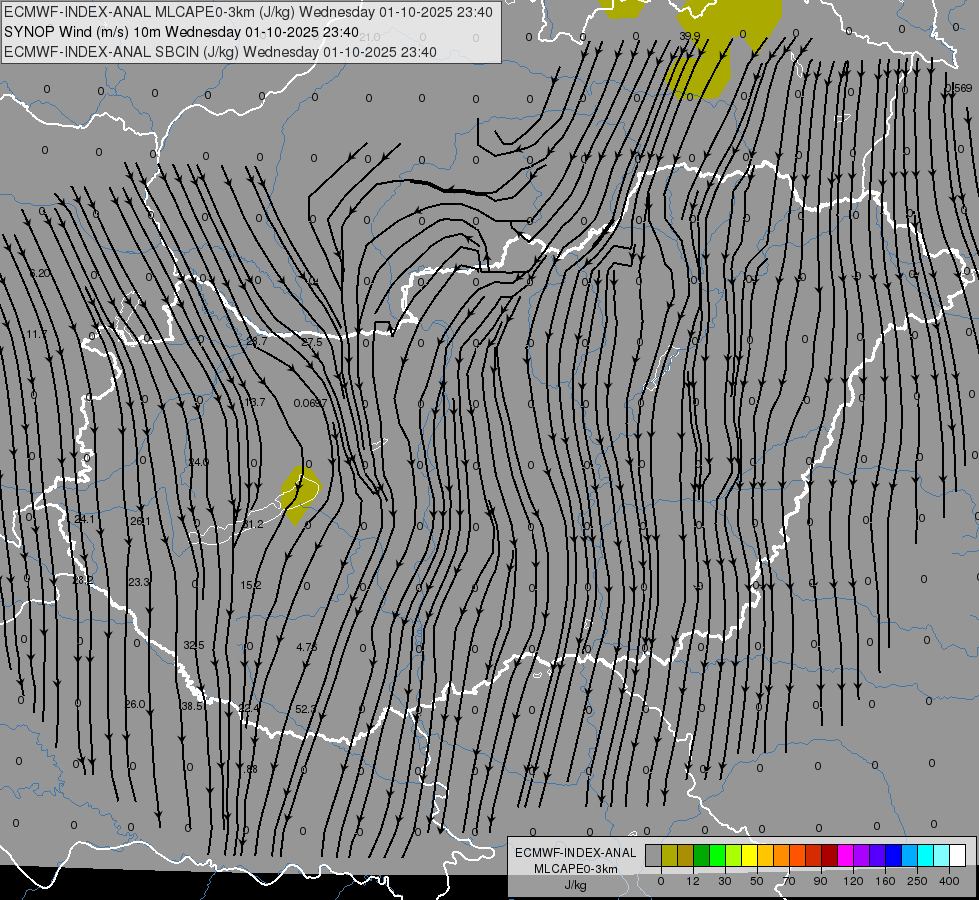Click the 24.0 map value
Viewport: 979px width, 900px height.
199,462
